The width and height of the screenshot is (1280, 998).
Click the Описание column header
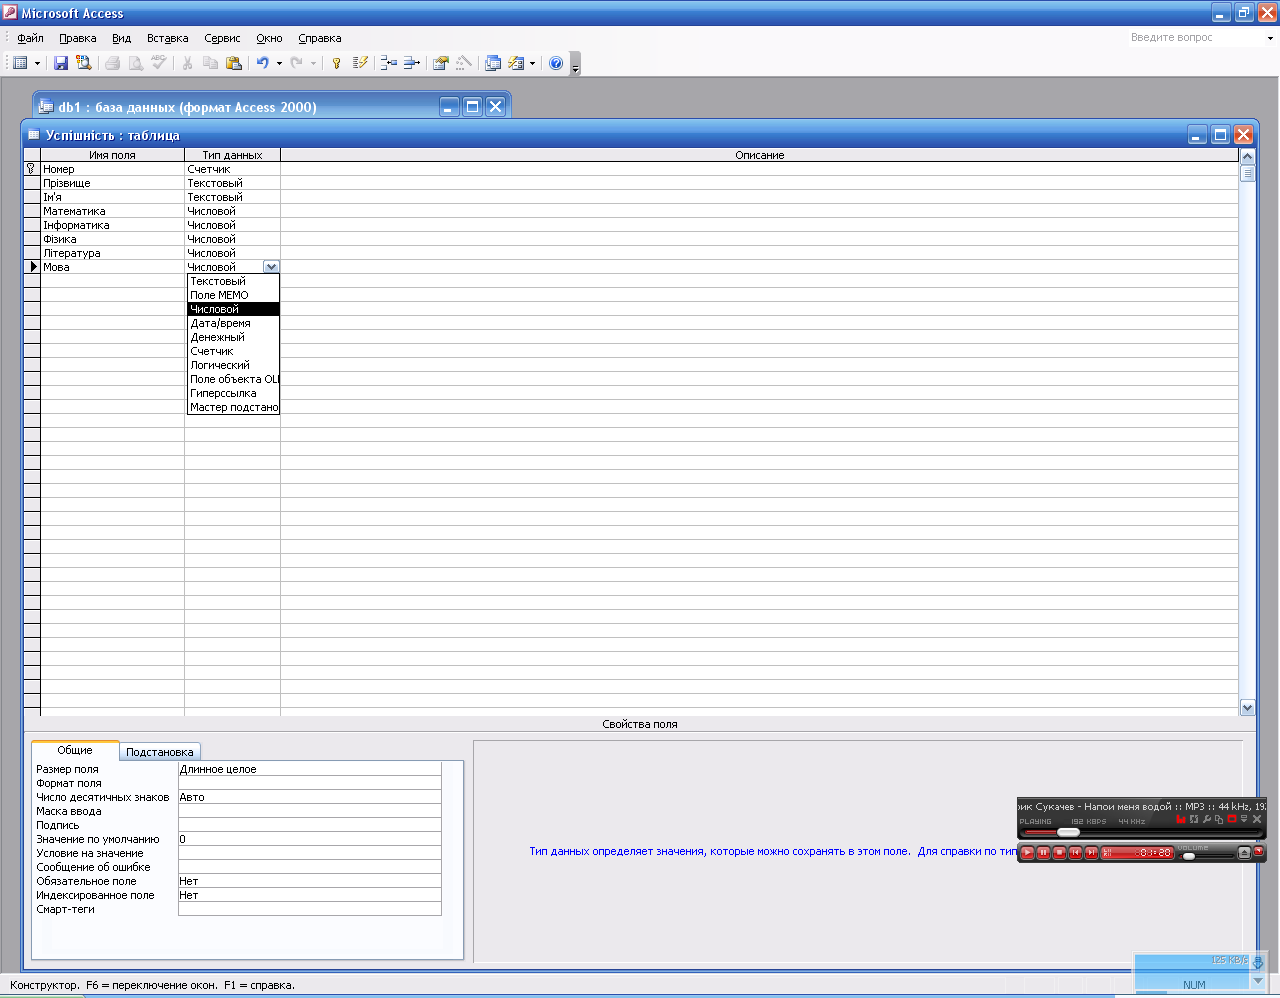759,155
